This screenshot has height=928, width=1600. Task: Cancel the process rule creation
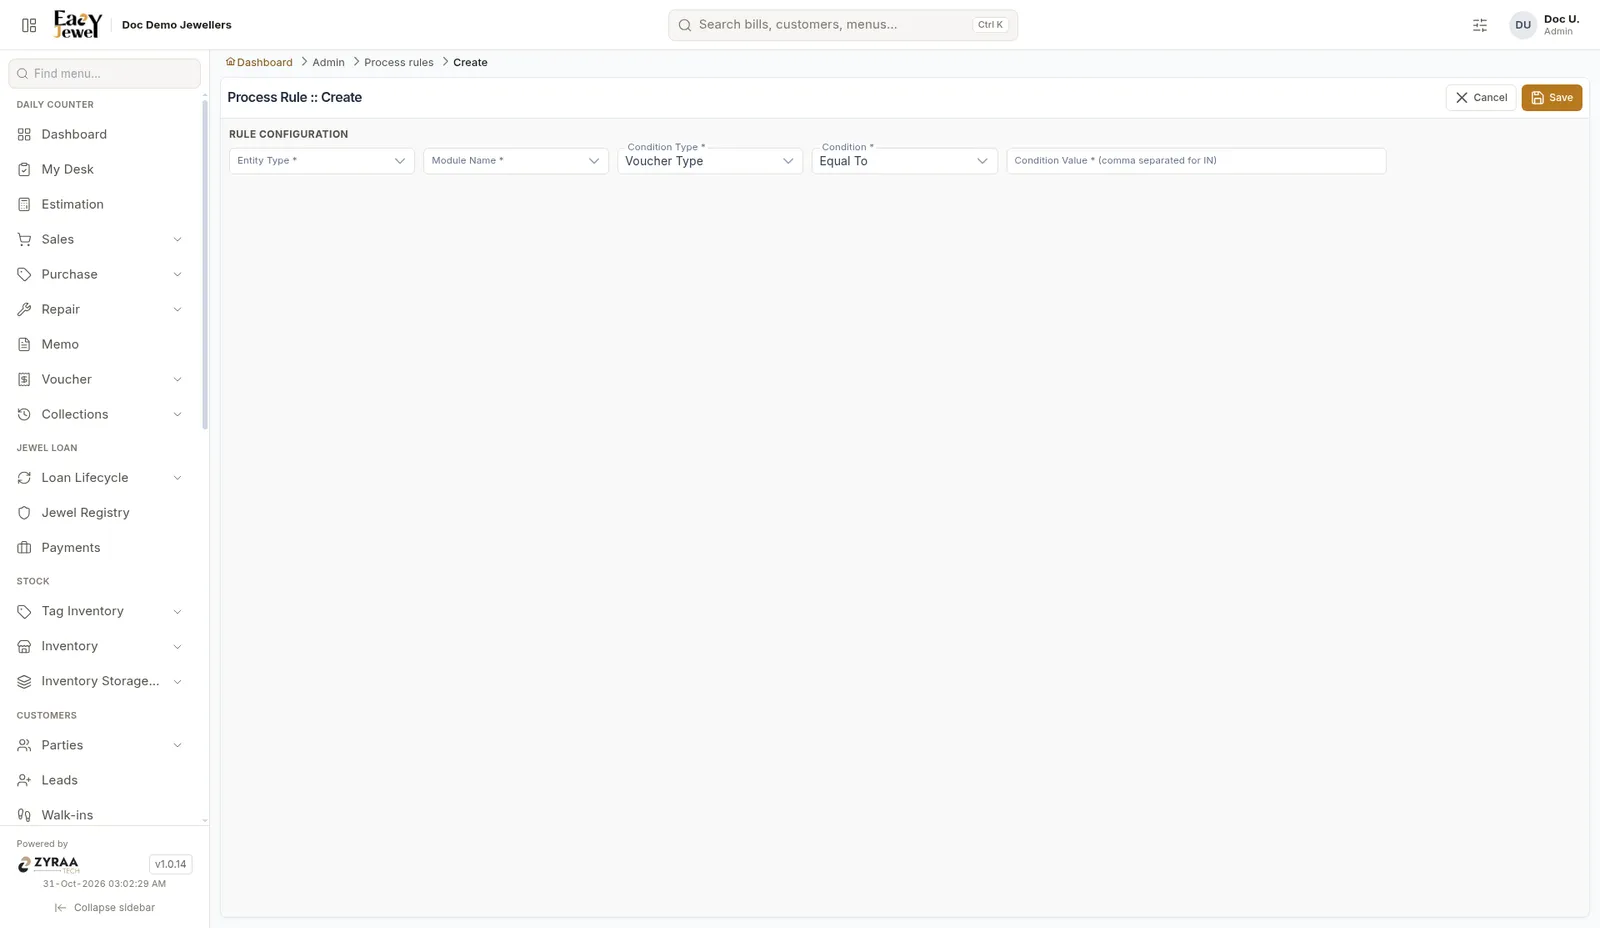(1481, 98)
